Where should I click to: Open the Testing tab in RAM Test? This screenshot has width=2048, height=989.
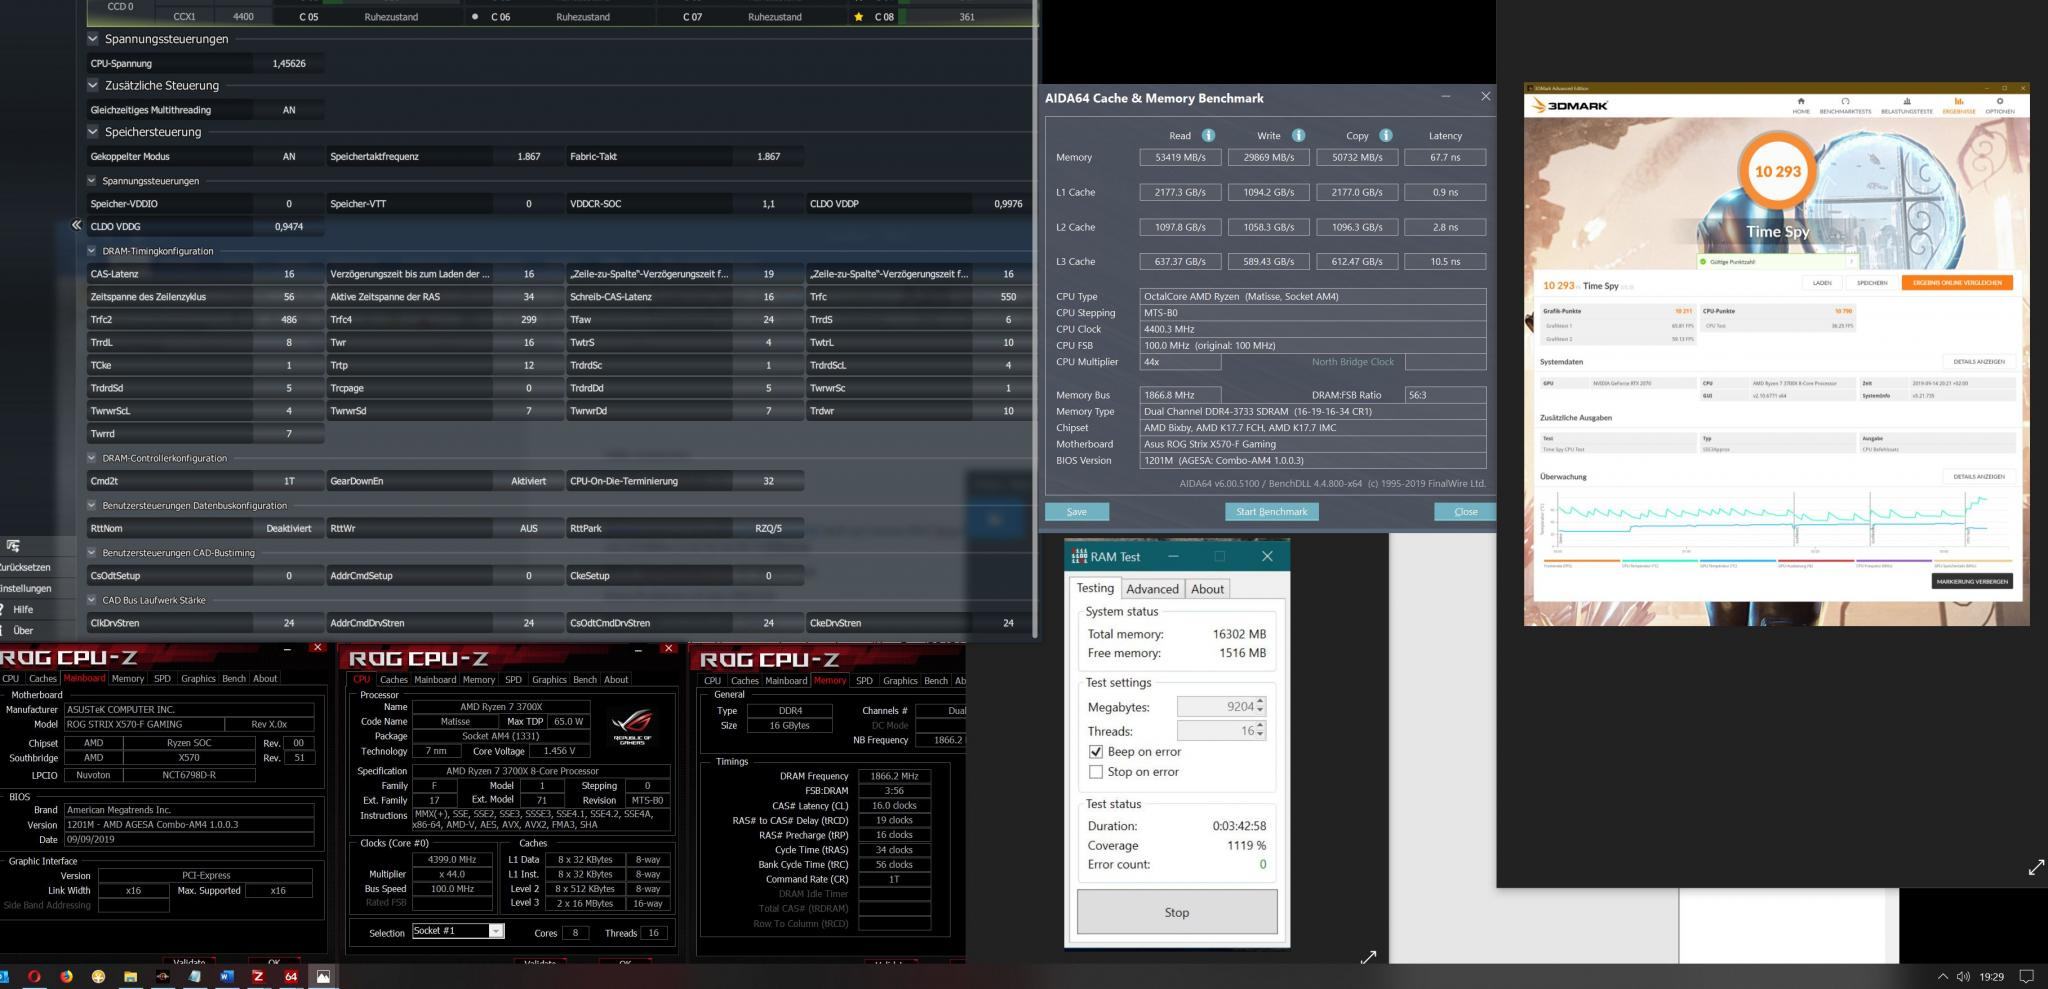[1094, 588]
